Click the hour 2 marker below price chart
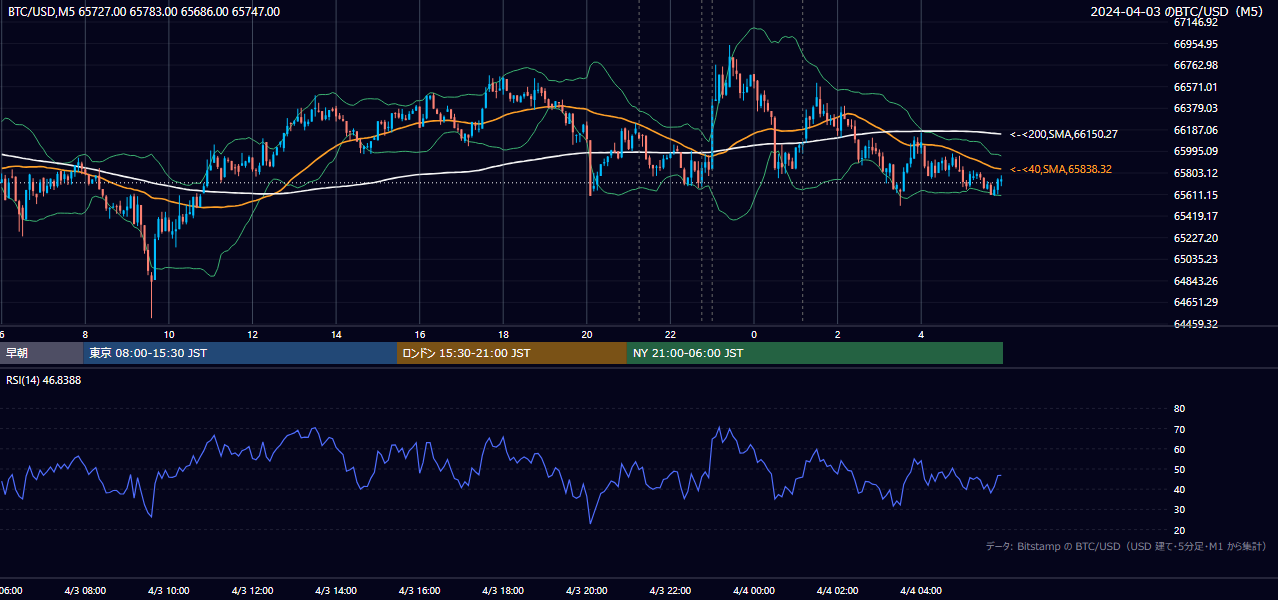This screenshot has width=1278, height=600. click(838, 335)
